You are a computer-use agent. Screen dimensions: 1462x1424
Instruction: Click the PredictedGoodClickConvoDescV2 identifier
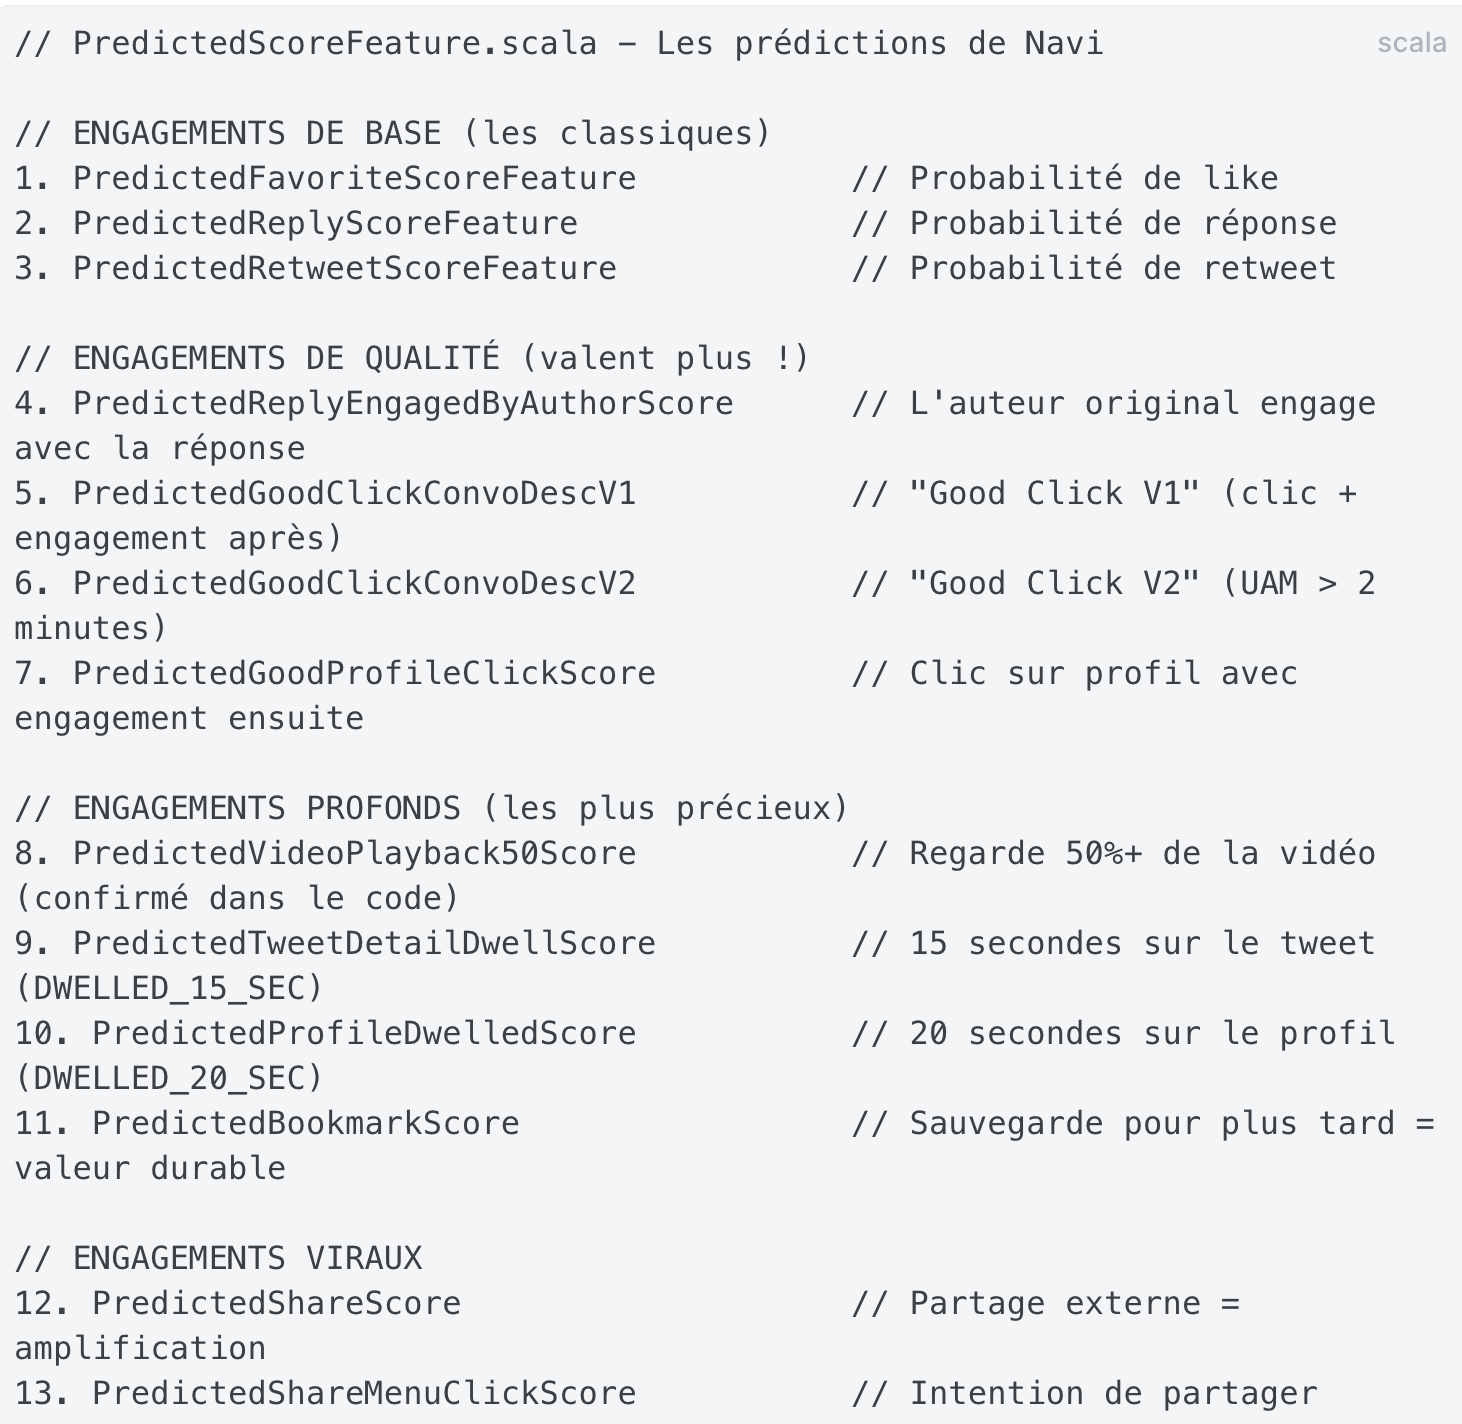tap(354, 583)
